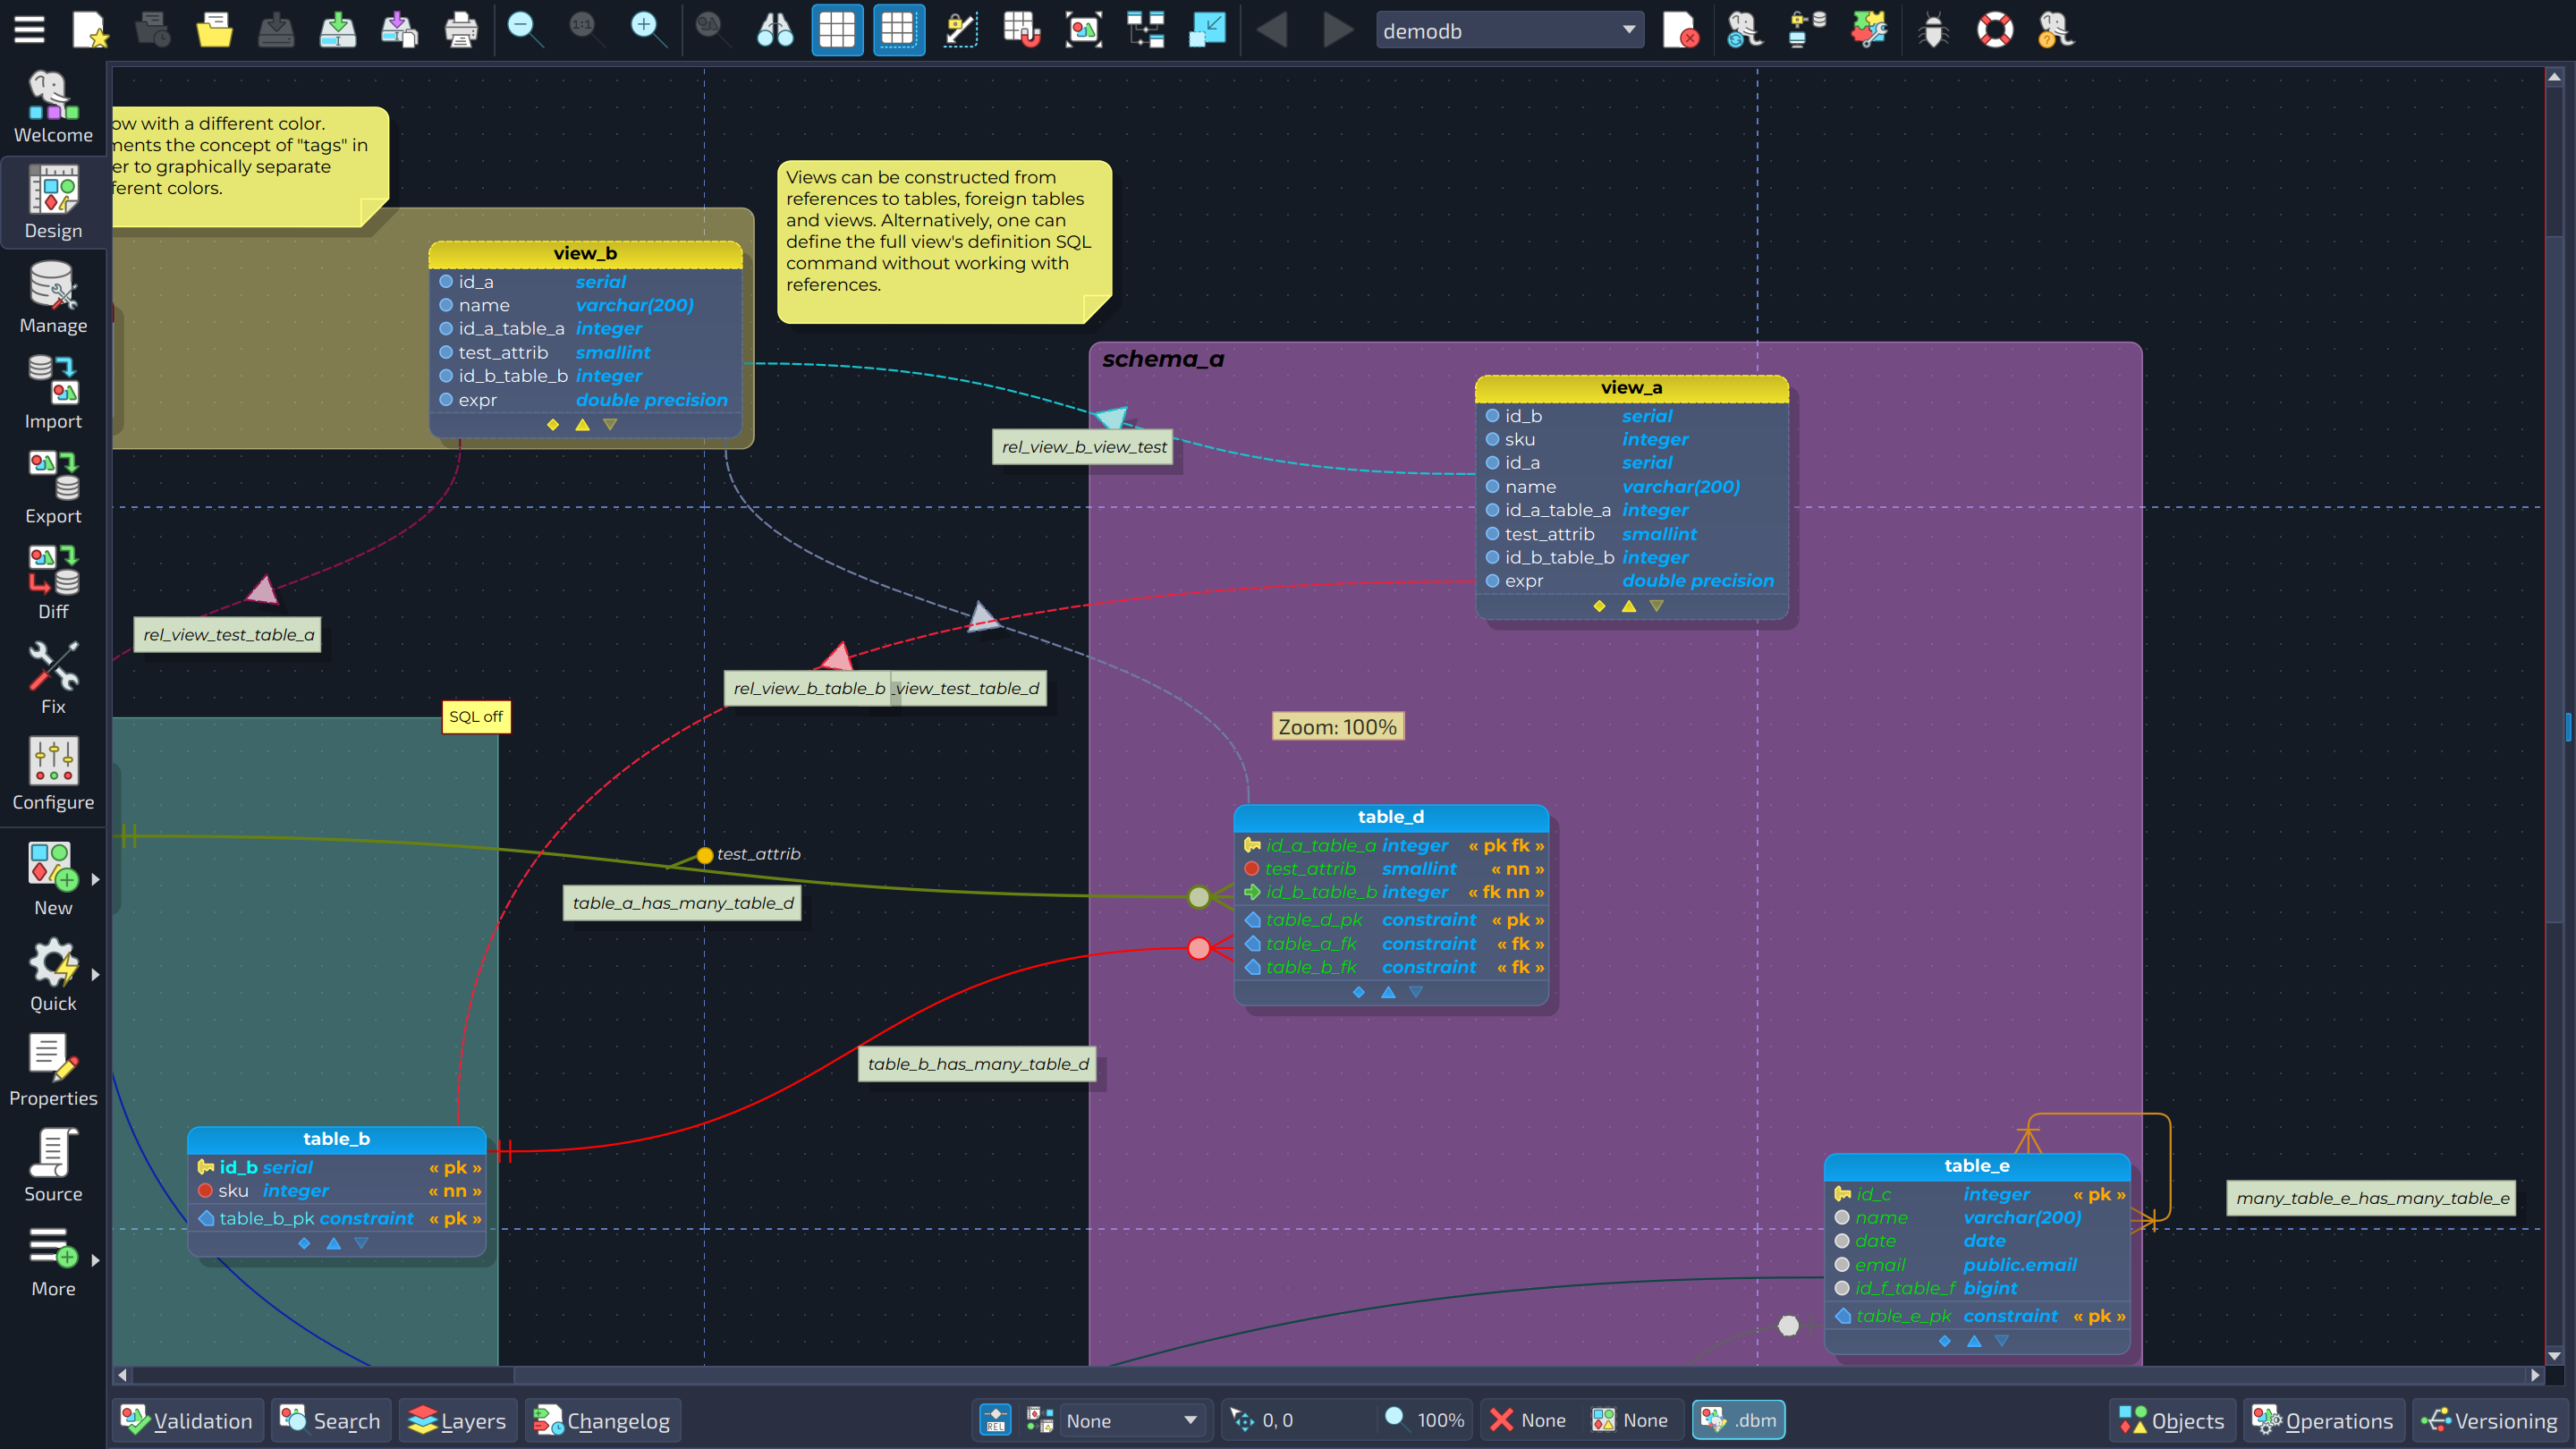Expand the Quick actions submenu arrow

[x=96, y=975]
